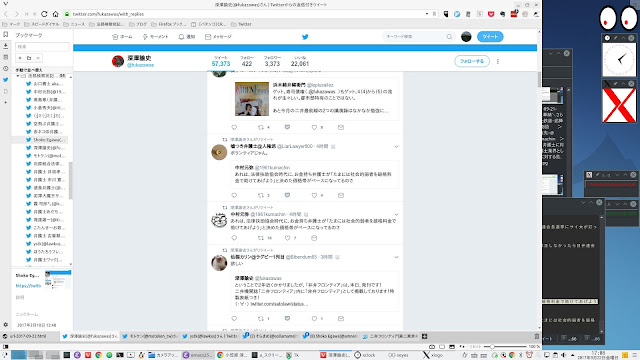View the フォロワー count 3,373
This screenshot has height=360, width=640.
pyautogui.click(x=272, y=61)
